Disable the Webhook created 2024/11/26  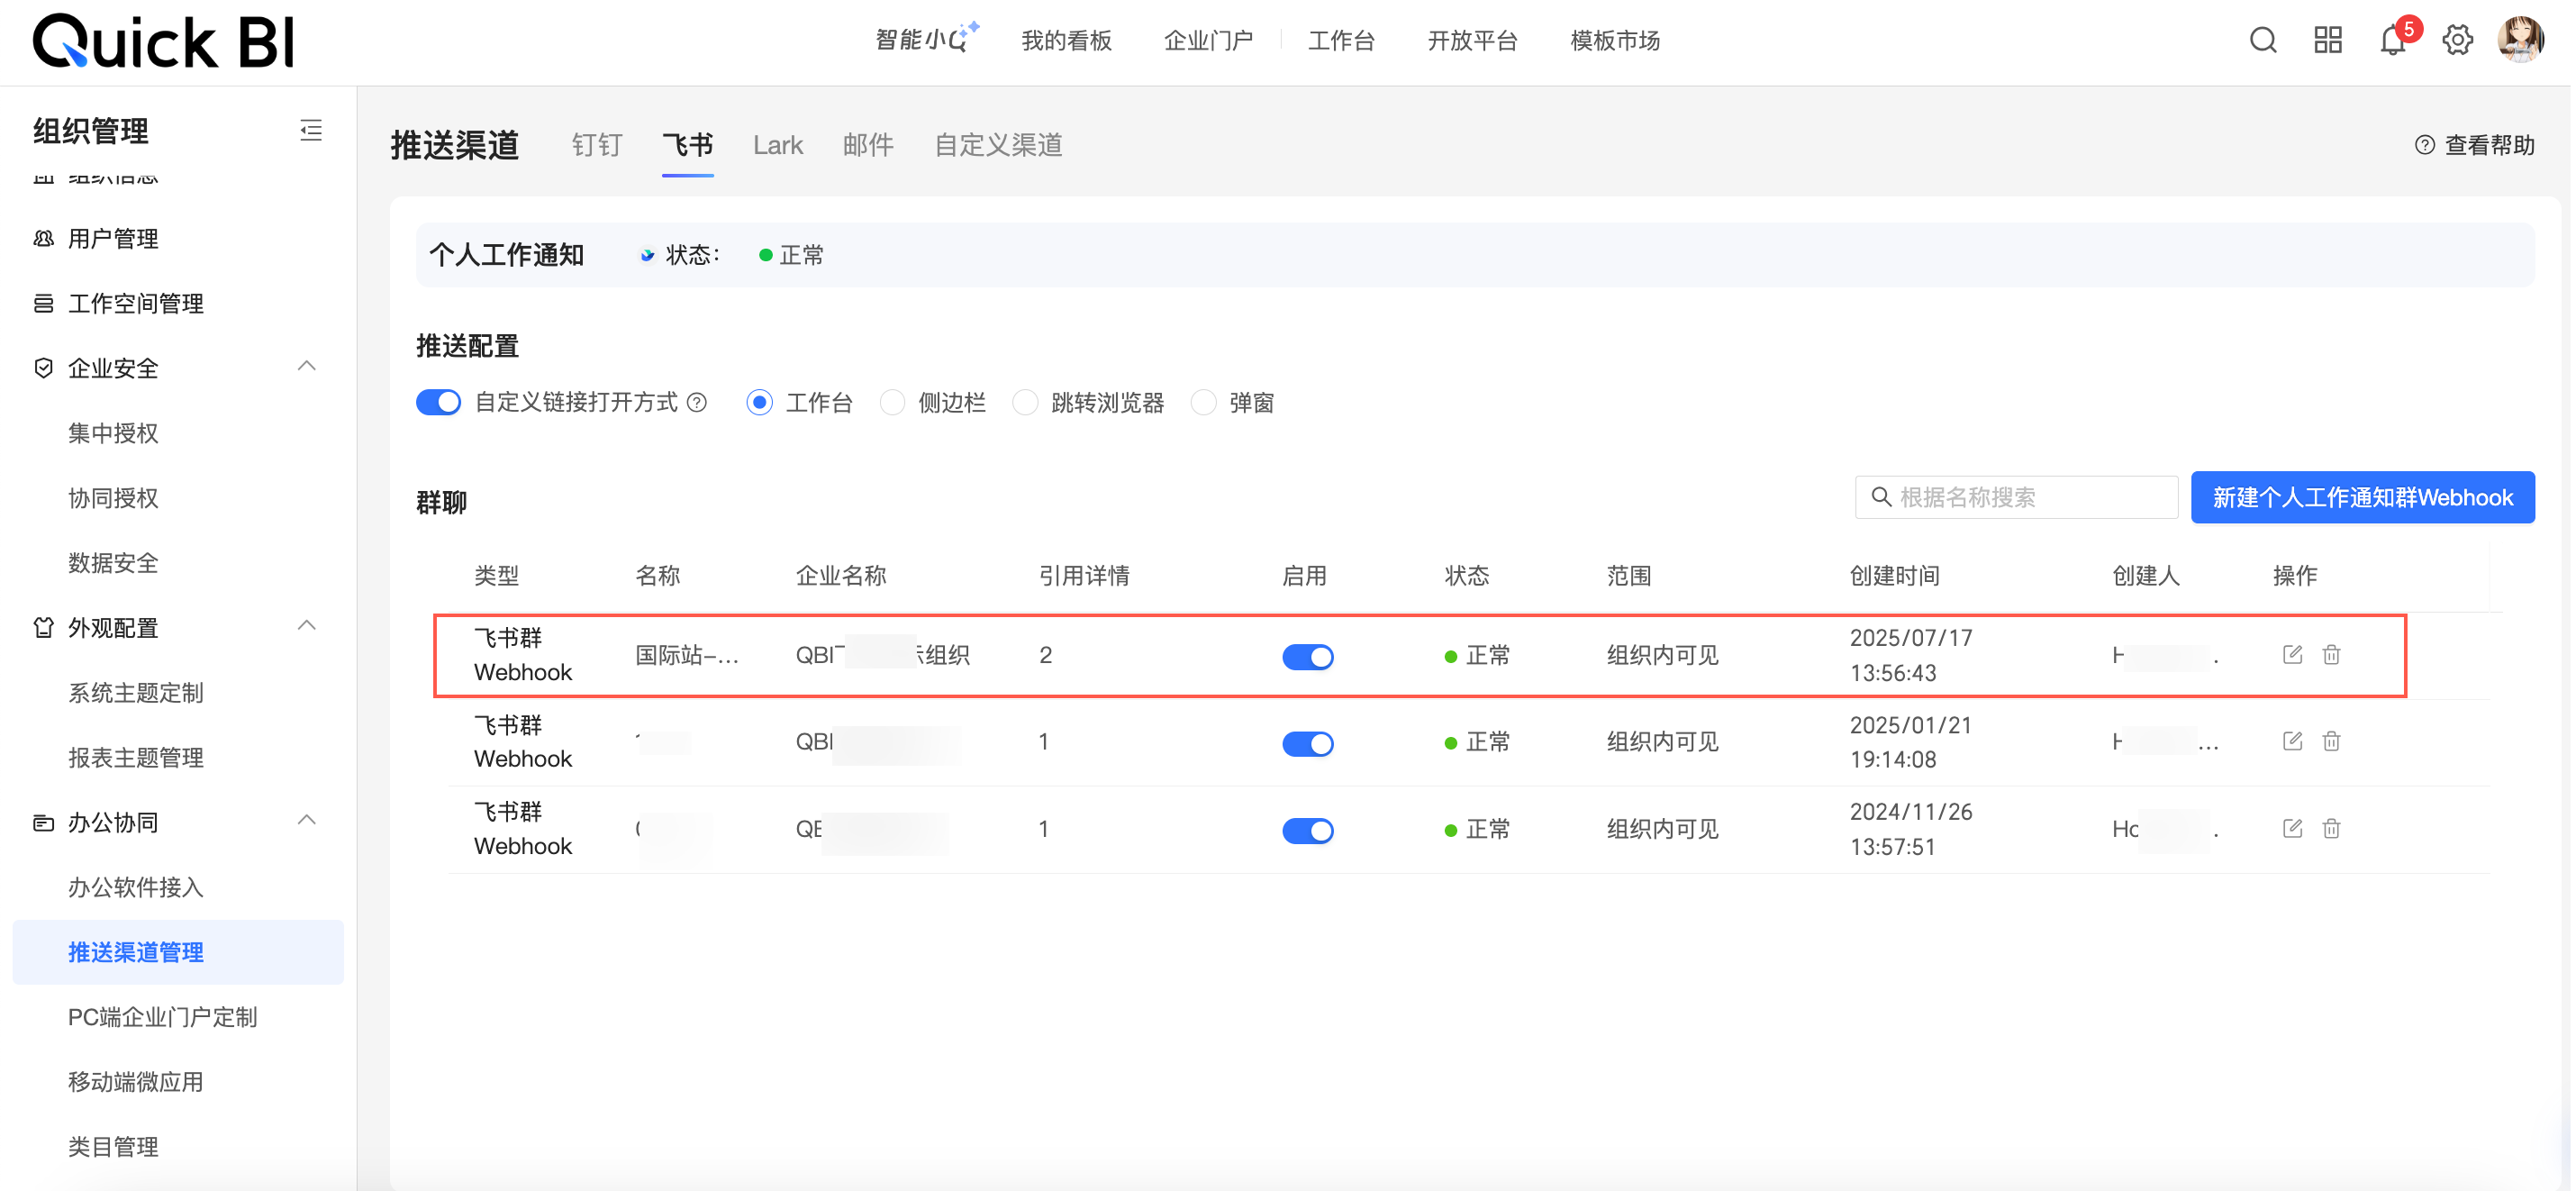coord(1307,830)
